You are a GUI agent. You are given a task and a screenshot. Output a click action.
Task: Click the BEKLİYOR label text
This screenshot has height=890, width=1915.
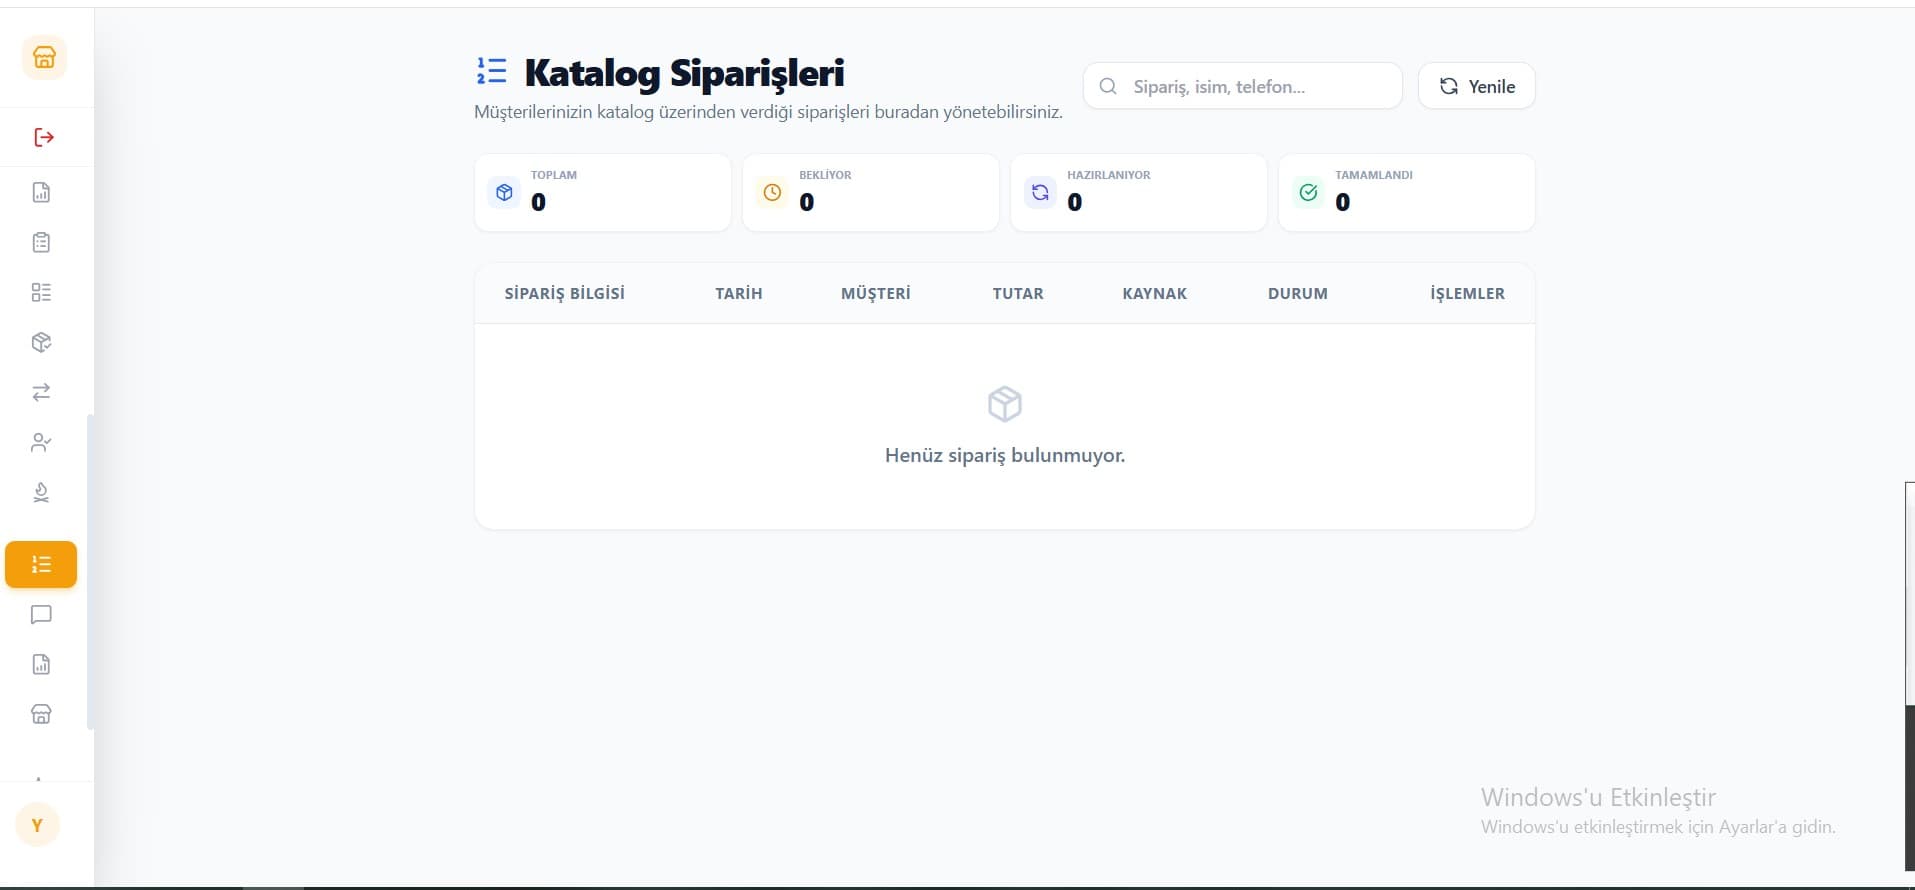point(825,175)
